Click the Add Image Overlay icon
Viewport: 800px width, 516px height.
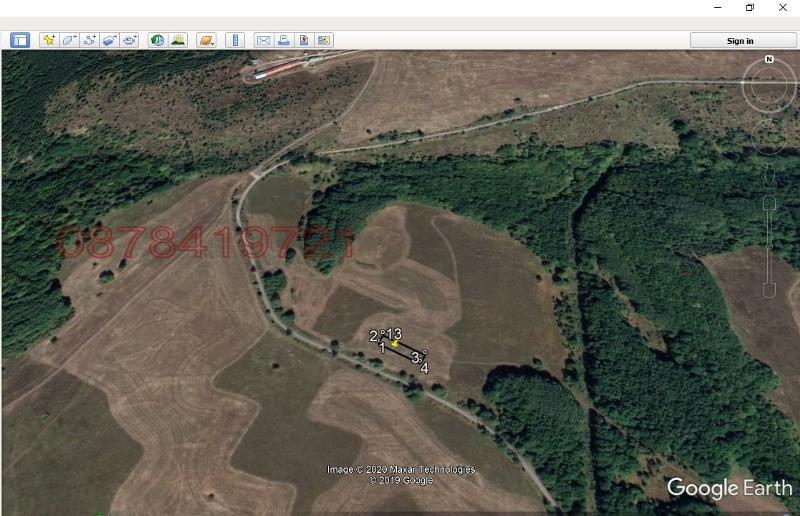(110, 40)
